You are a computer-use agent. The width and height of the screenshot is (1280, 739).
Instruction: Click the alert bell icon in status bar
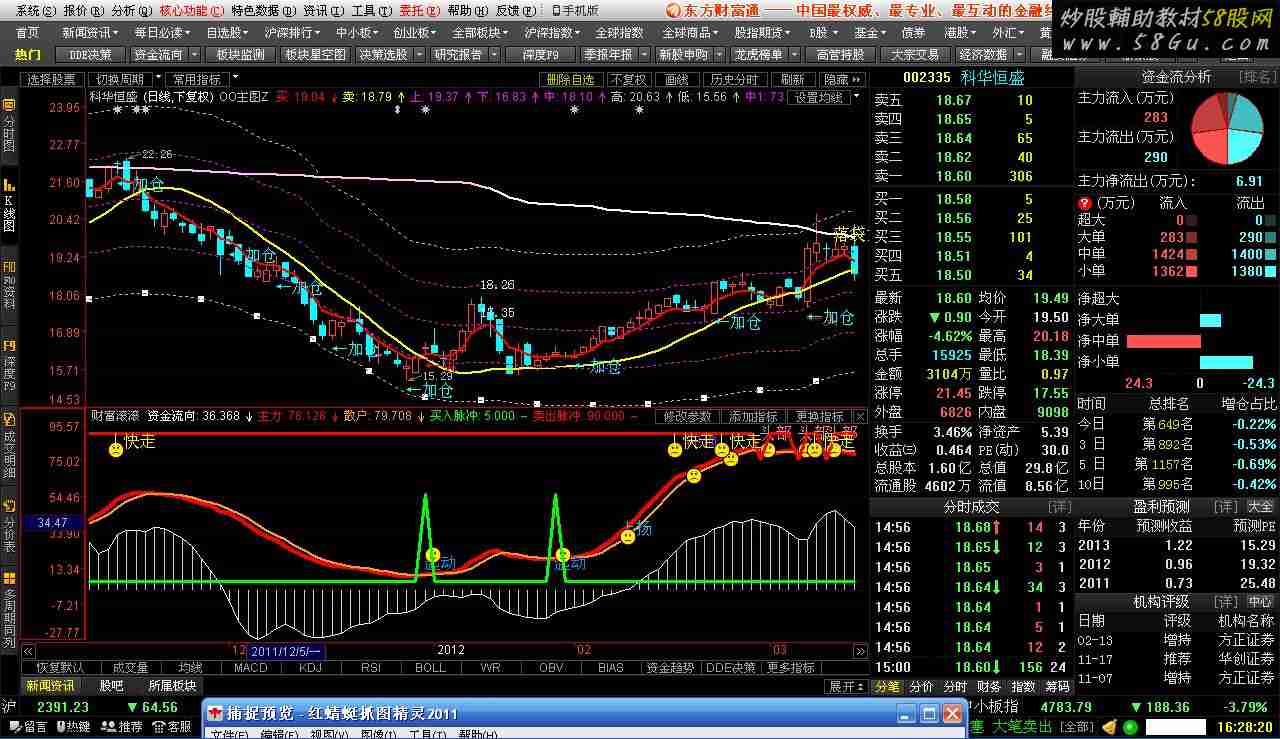[x=1108, y=727]
